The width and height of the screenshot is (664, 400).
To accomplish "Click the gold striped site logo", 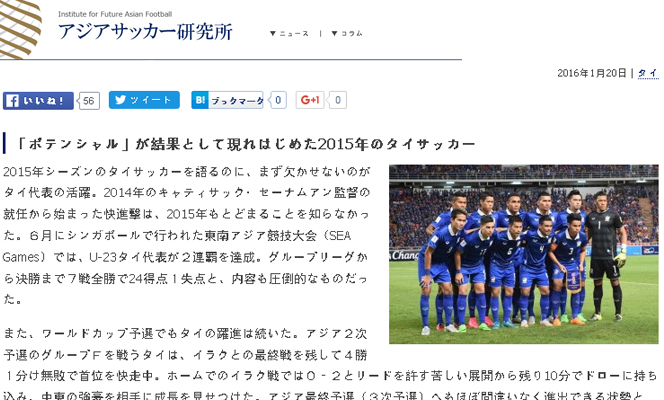I will [x=21, y=29].
